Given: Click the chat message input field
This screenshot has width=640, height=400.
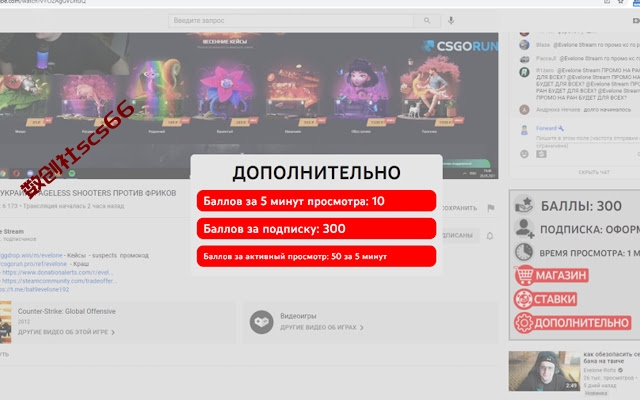Looking at the screenshot, I should pyautogui.click(x=588, y=142).
